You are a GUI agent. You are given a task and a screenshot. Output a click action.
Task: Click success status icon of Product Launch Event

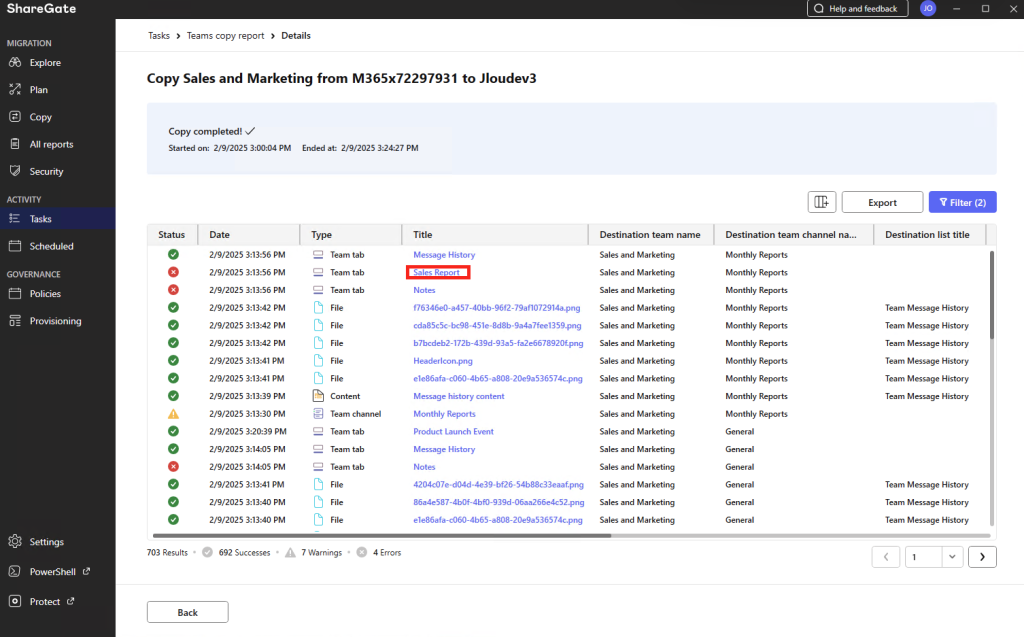click(173, 431)
